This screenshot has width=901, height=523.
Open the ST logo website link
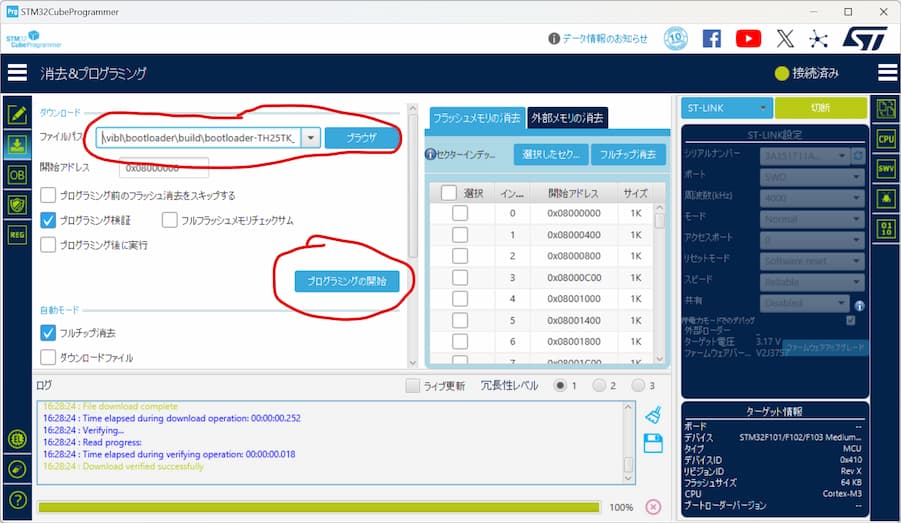pyautogui.click(x=865, y=39)
